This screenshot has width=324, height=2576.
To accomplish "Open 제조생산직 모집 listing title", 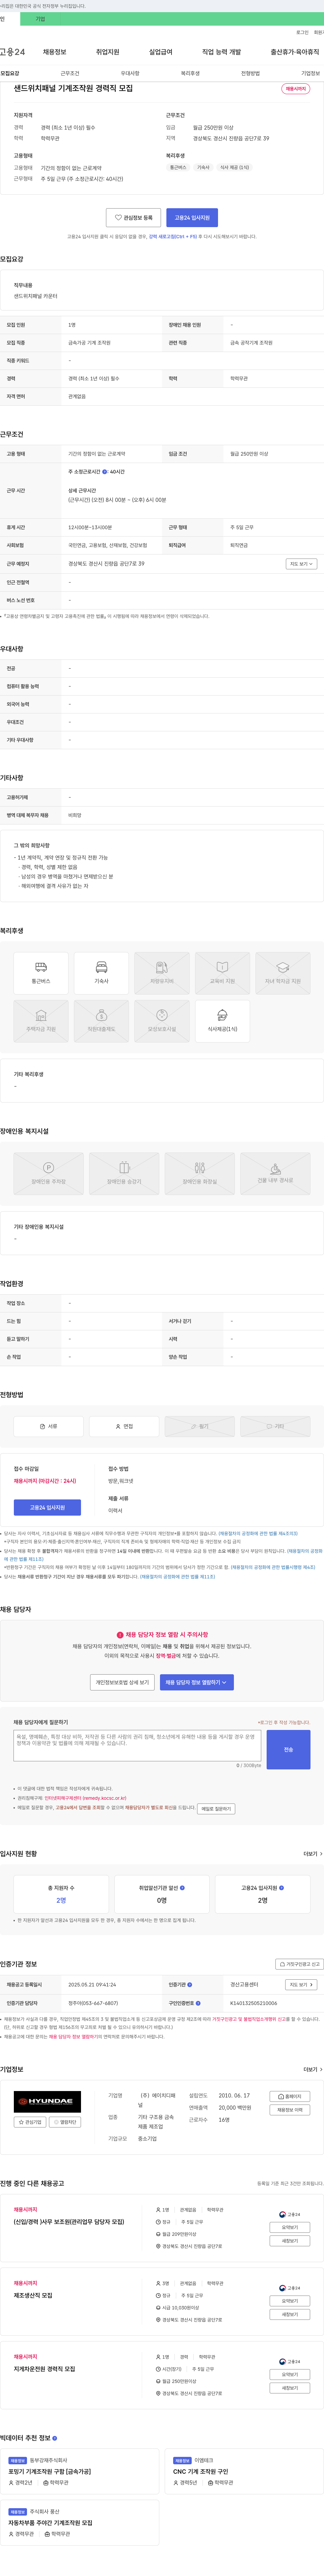I will (x=33, y=2295).
